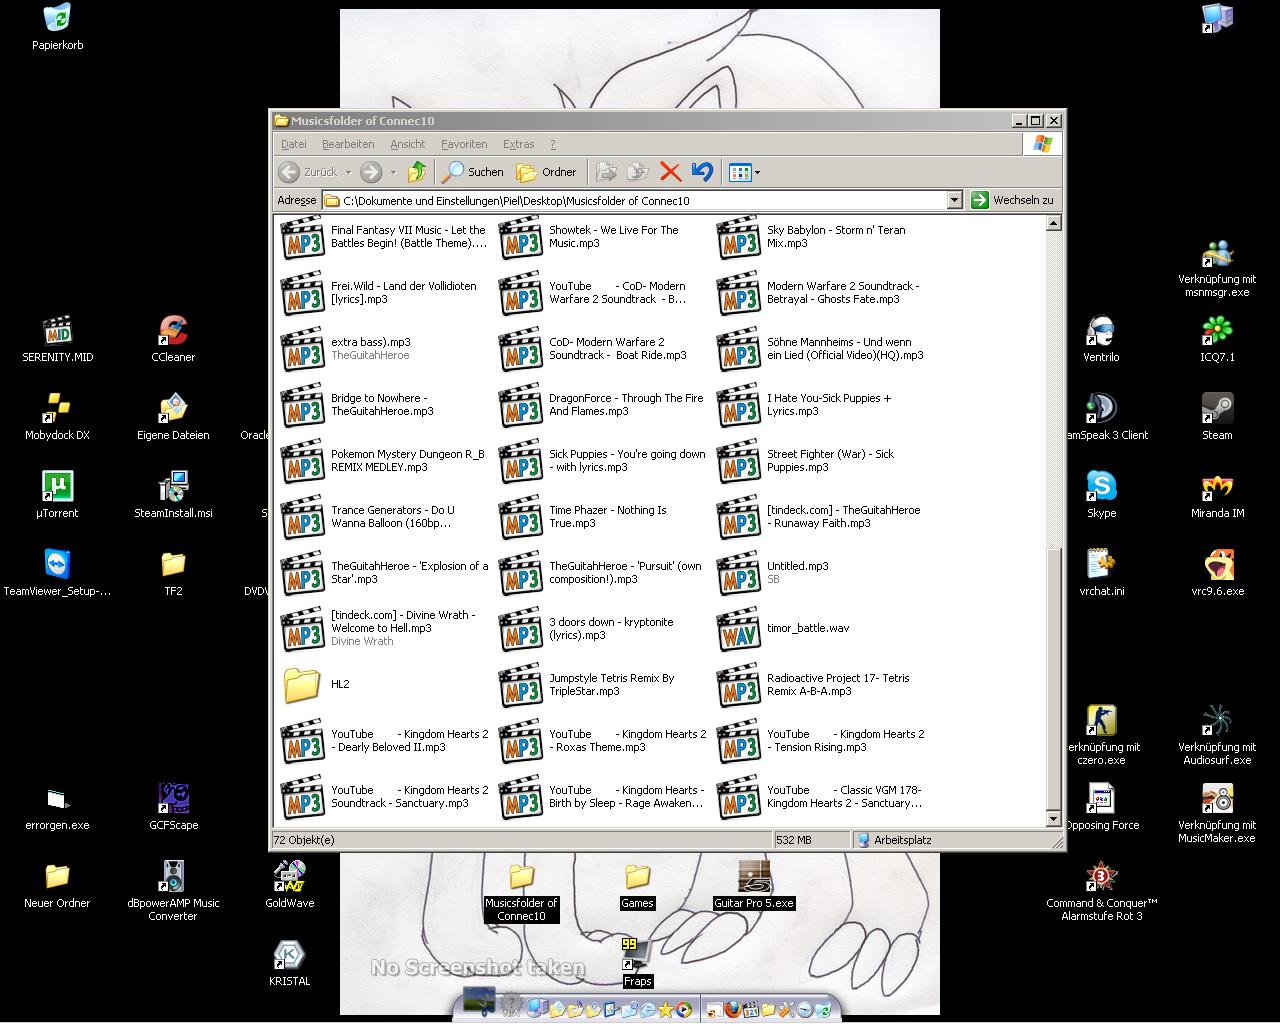Toggle the Ordner folders pane button

(x=546, y=172)
